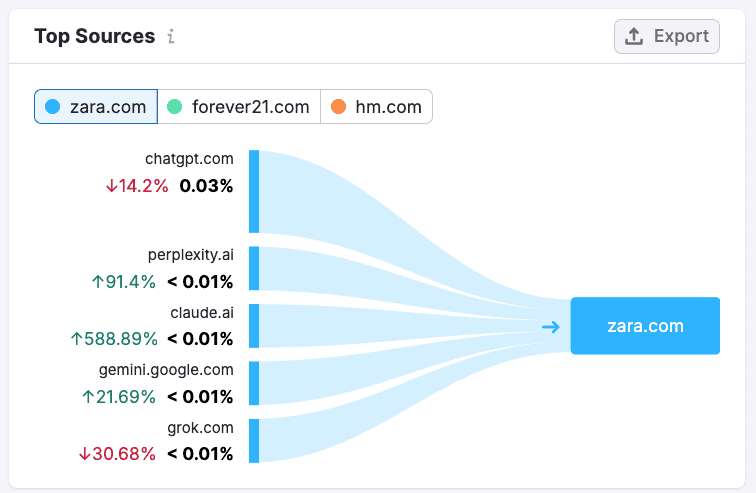Click the blue bar beside chatgpt.com
This screenshot has width=756, height=493.
(x=254, y=191)
